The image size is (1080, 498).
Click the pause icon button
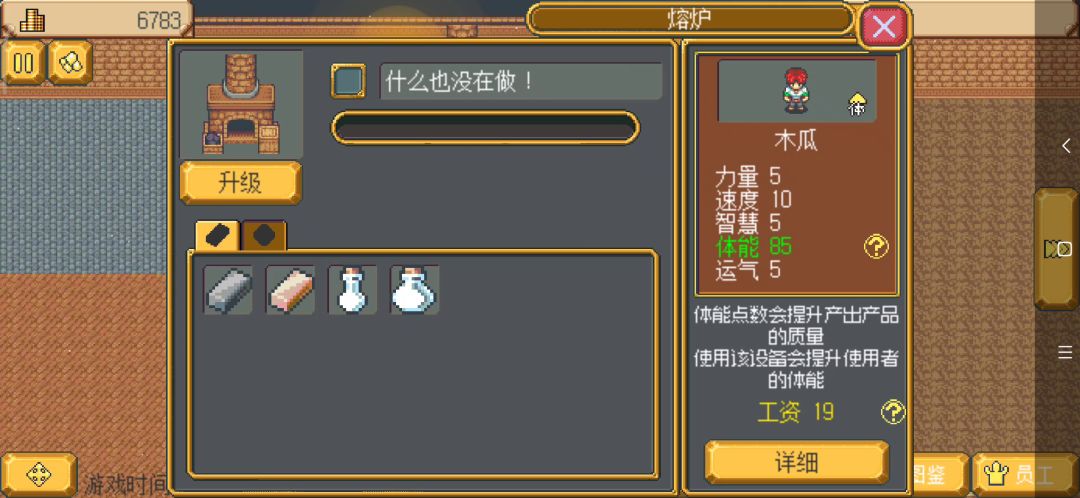23,62
